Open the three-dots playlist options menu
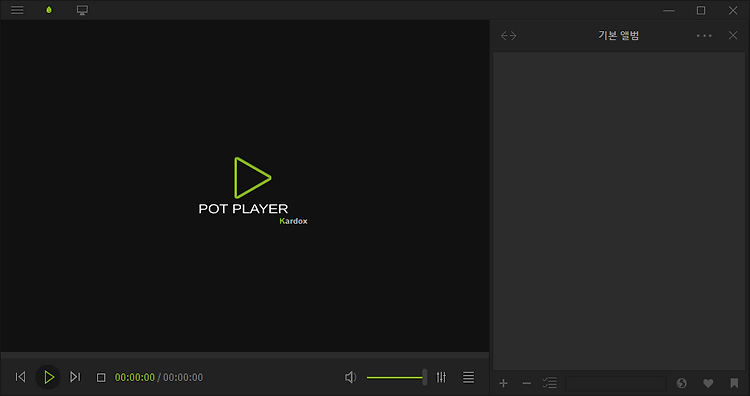750x396 pixels. pos(704,35)
